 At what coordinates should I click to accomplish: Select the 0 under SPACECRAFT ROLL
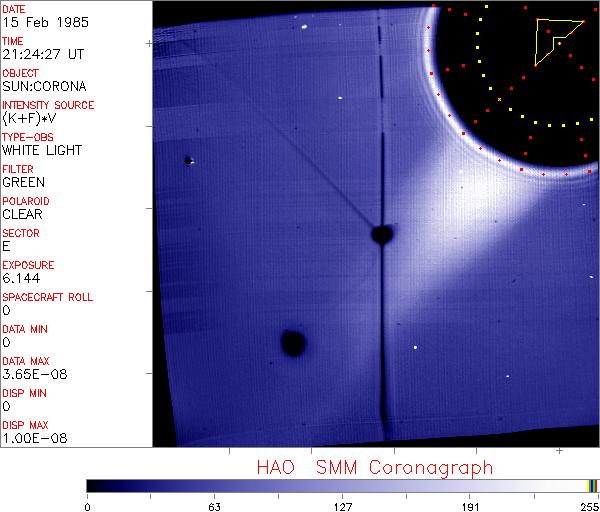(7, 310)
